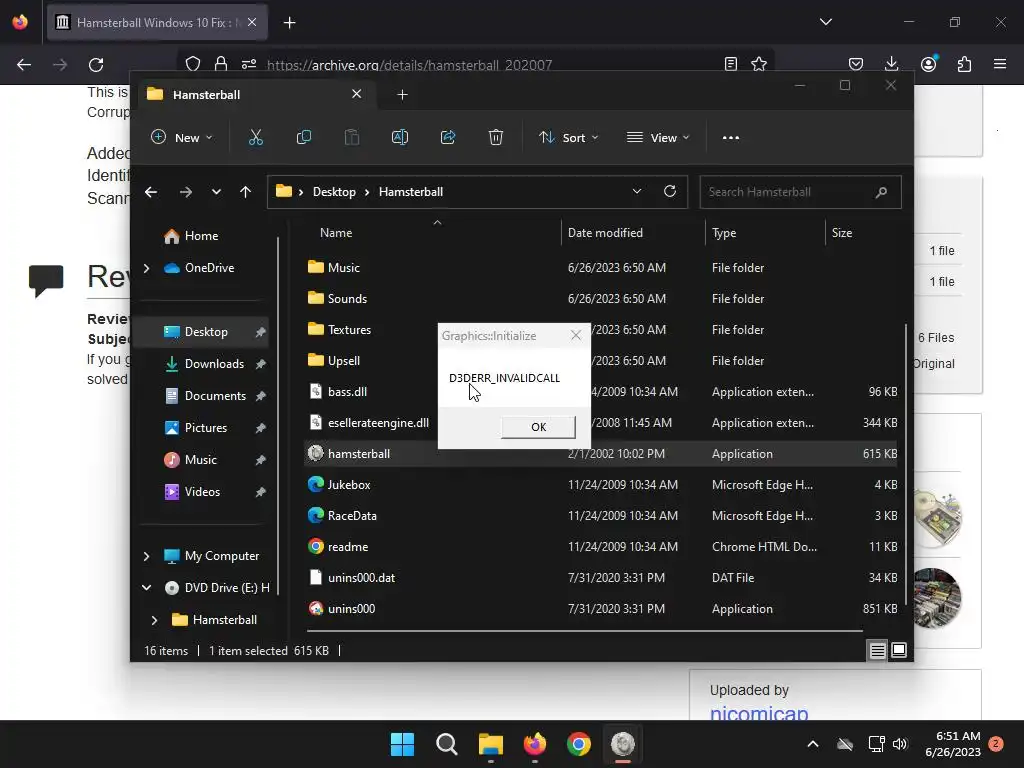This screenshot has height=768, width=1024.
Task: Select the Jukebox file
Action: click(349, 485)
